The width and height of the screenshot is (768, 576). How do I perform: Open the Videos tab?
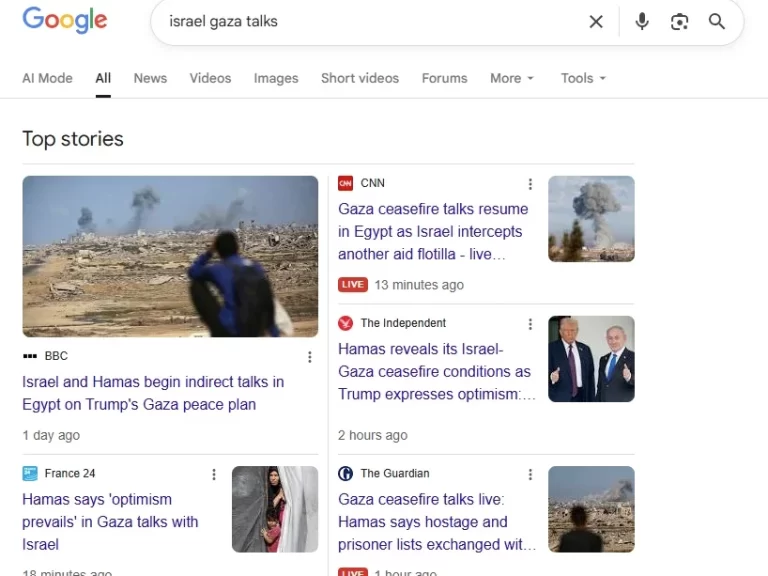[210, 78]
